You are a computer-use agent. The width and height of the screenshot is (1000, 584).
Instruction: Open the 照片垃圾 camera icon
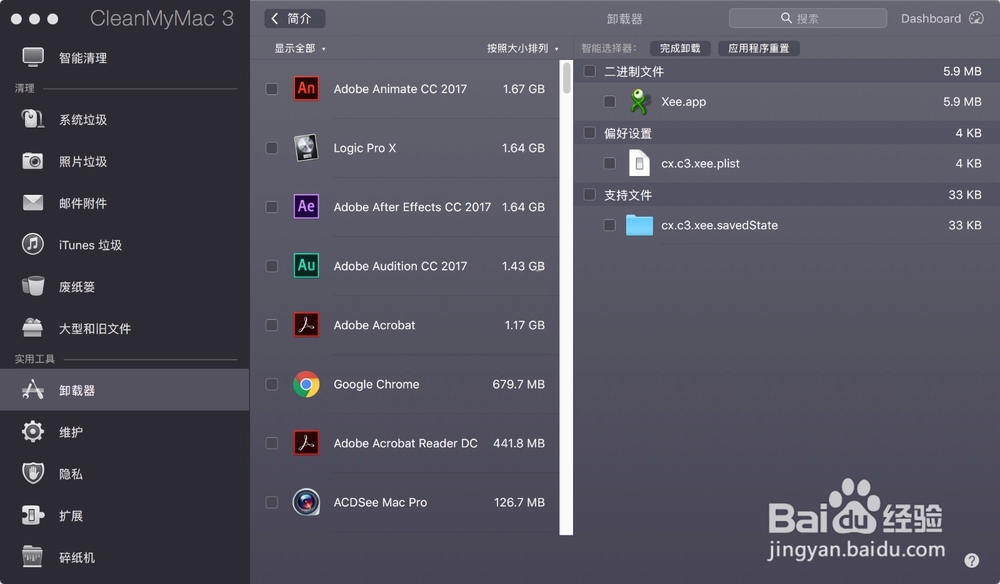click(33, 161)
